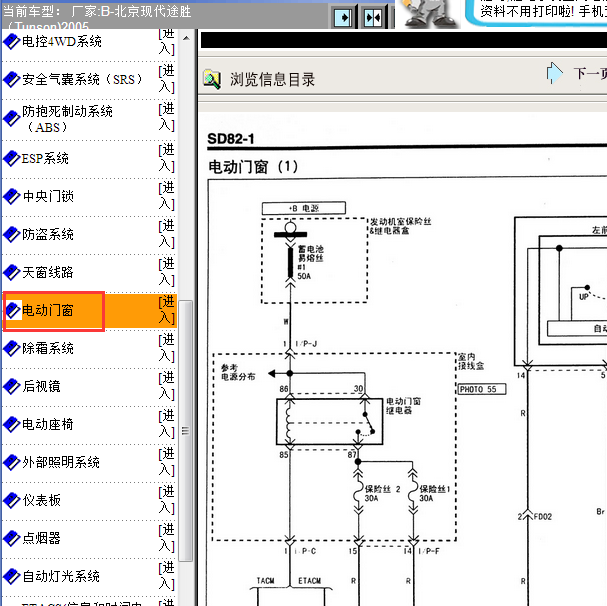Click the PHOTO 55 label in diagram
The image size is (607, 606).
pyautogui.click(x=482, y=389)
